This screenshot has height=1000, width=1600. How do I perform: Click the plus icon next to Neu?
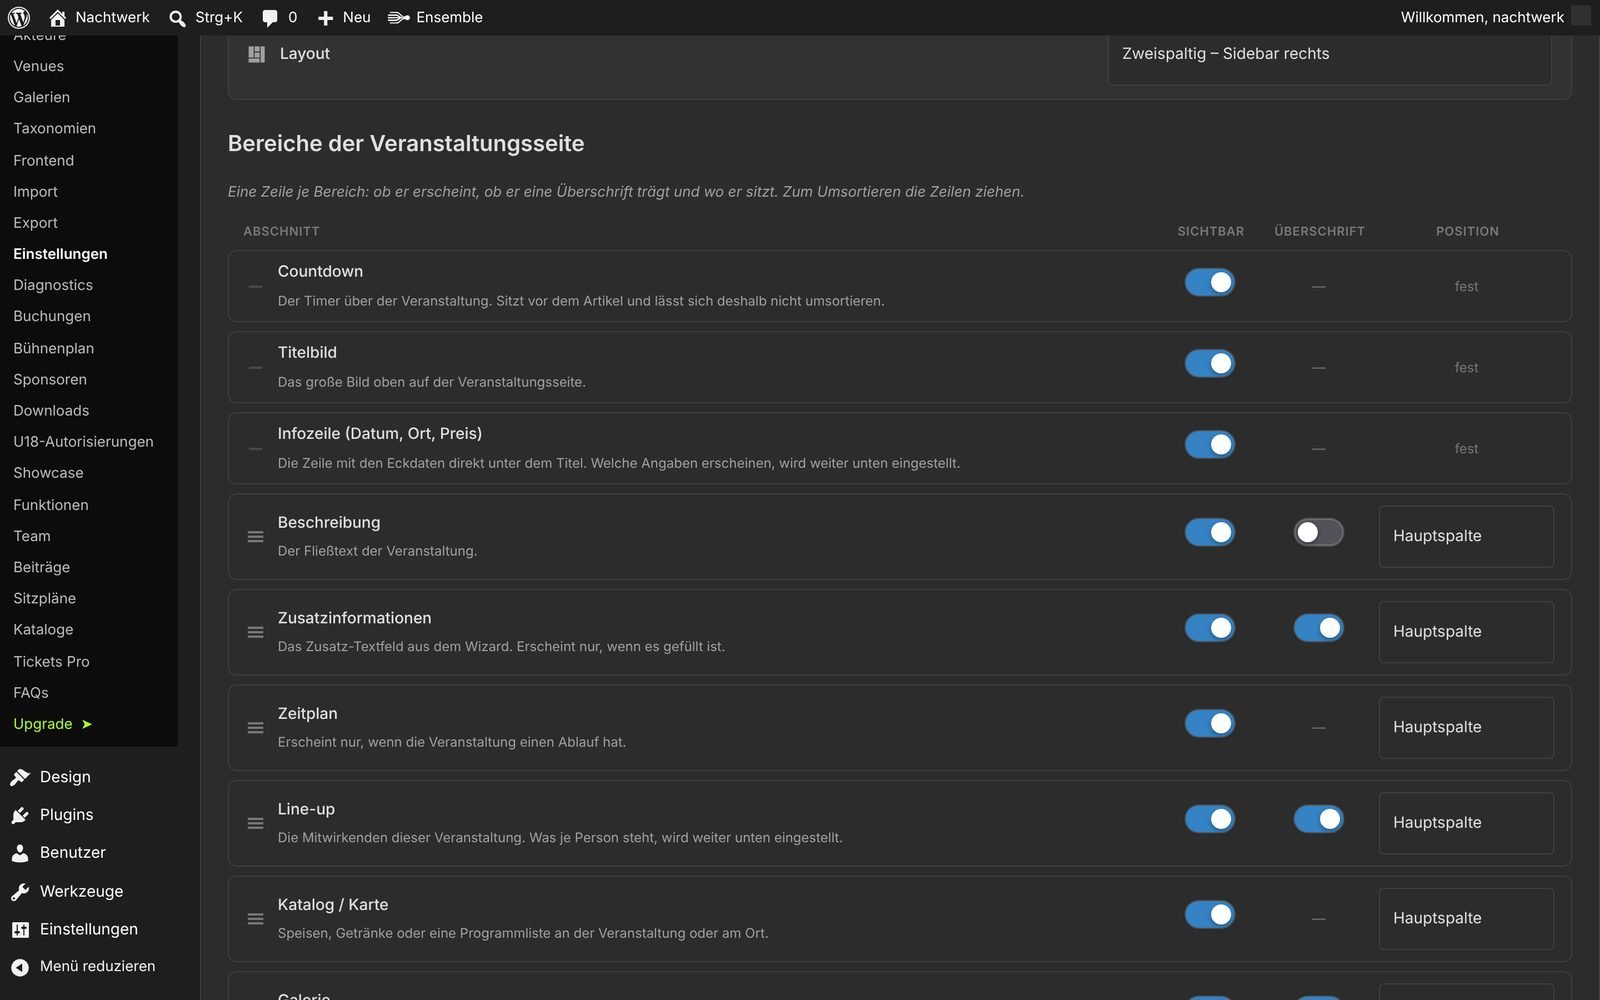(x=325, y=18)
